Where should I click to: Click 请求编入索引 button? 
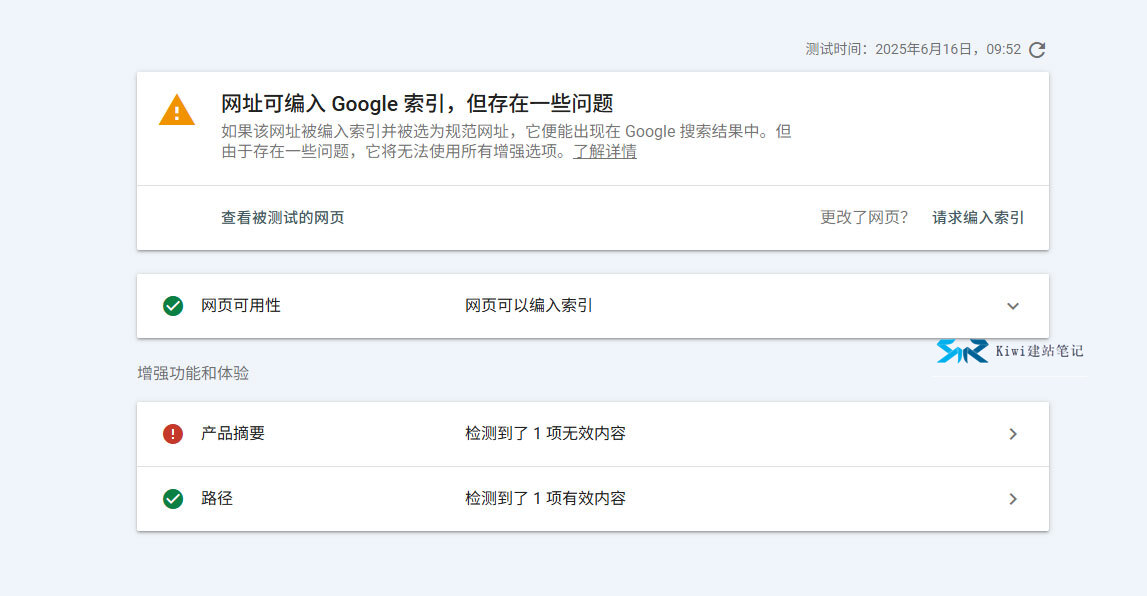(x=978, y=217)
